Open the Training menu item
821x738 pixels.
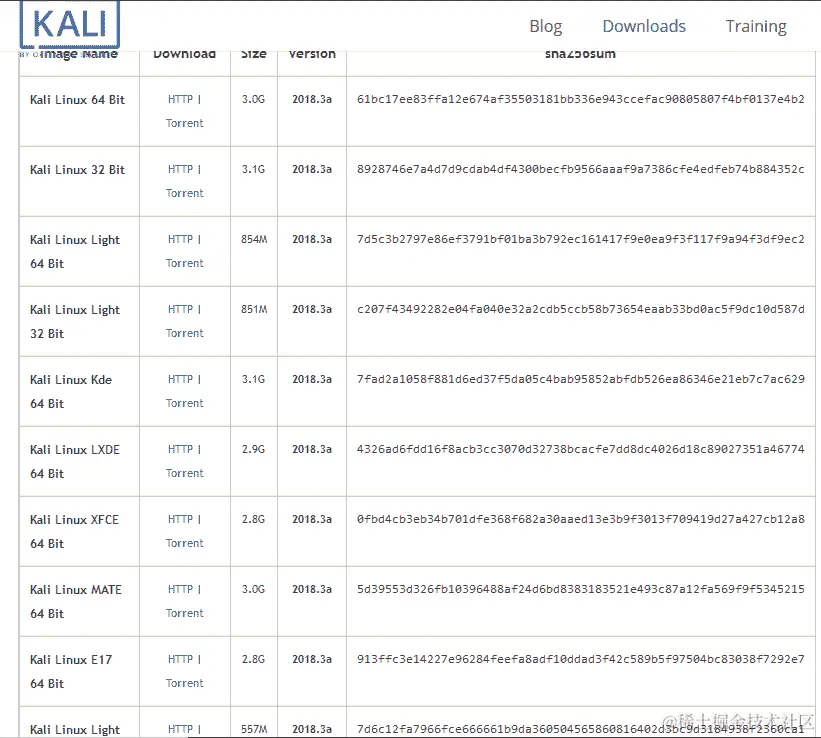[756, 26]
